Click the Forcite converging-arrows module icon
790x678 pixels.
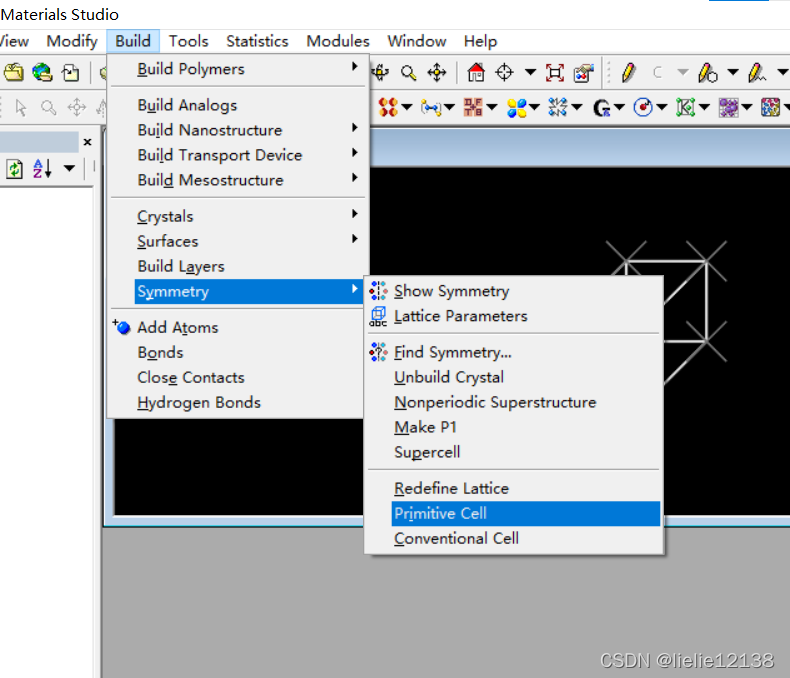[x=558, y=107]
